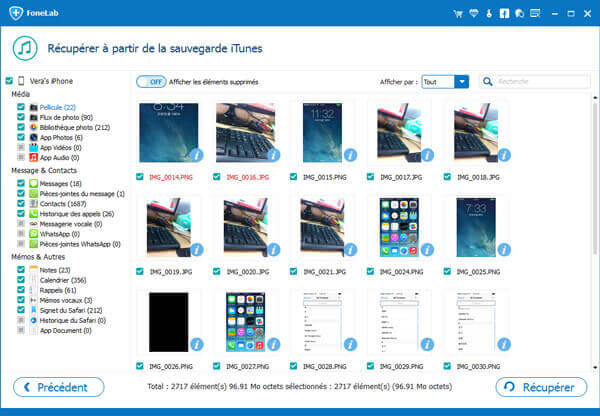Viewport: 600px width, 416px height.
Task: Open Bibliothèque photo (212) category
Action: [75, 127]
